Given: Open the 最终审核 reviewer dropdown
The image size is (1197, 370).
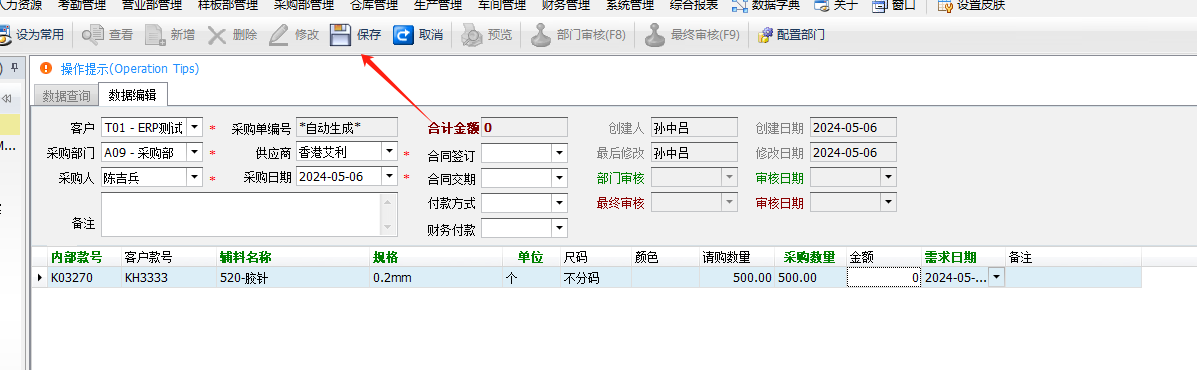Looking at the screenshot, I should (x=731, y=202).
